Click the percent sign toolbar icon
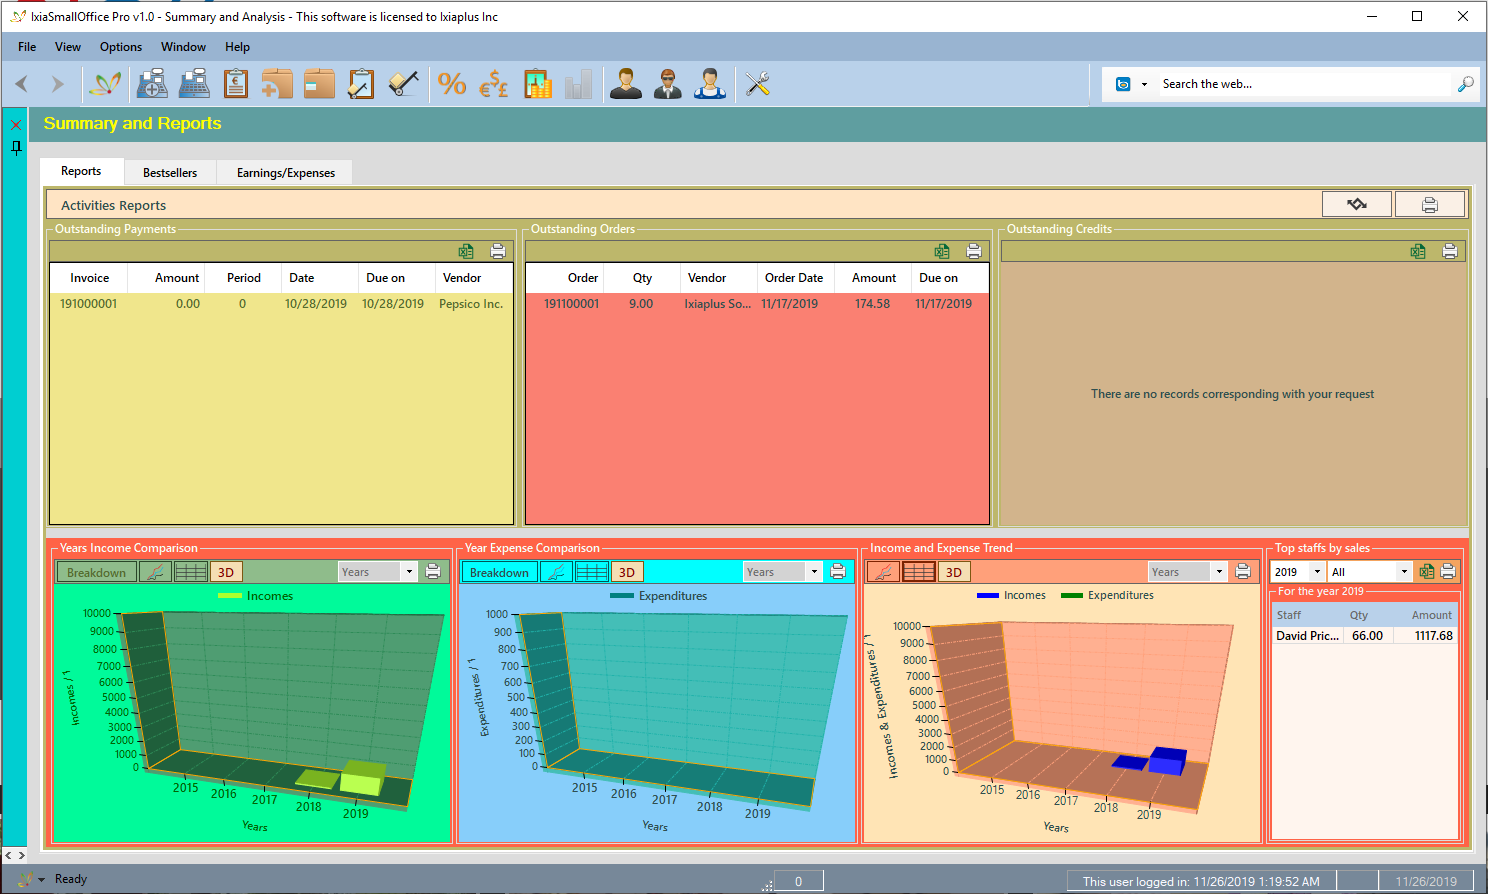 tap(452, 85)
